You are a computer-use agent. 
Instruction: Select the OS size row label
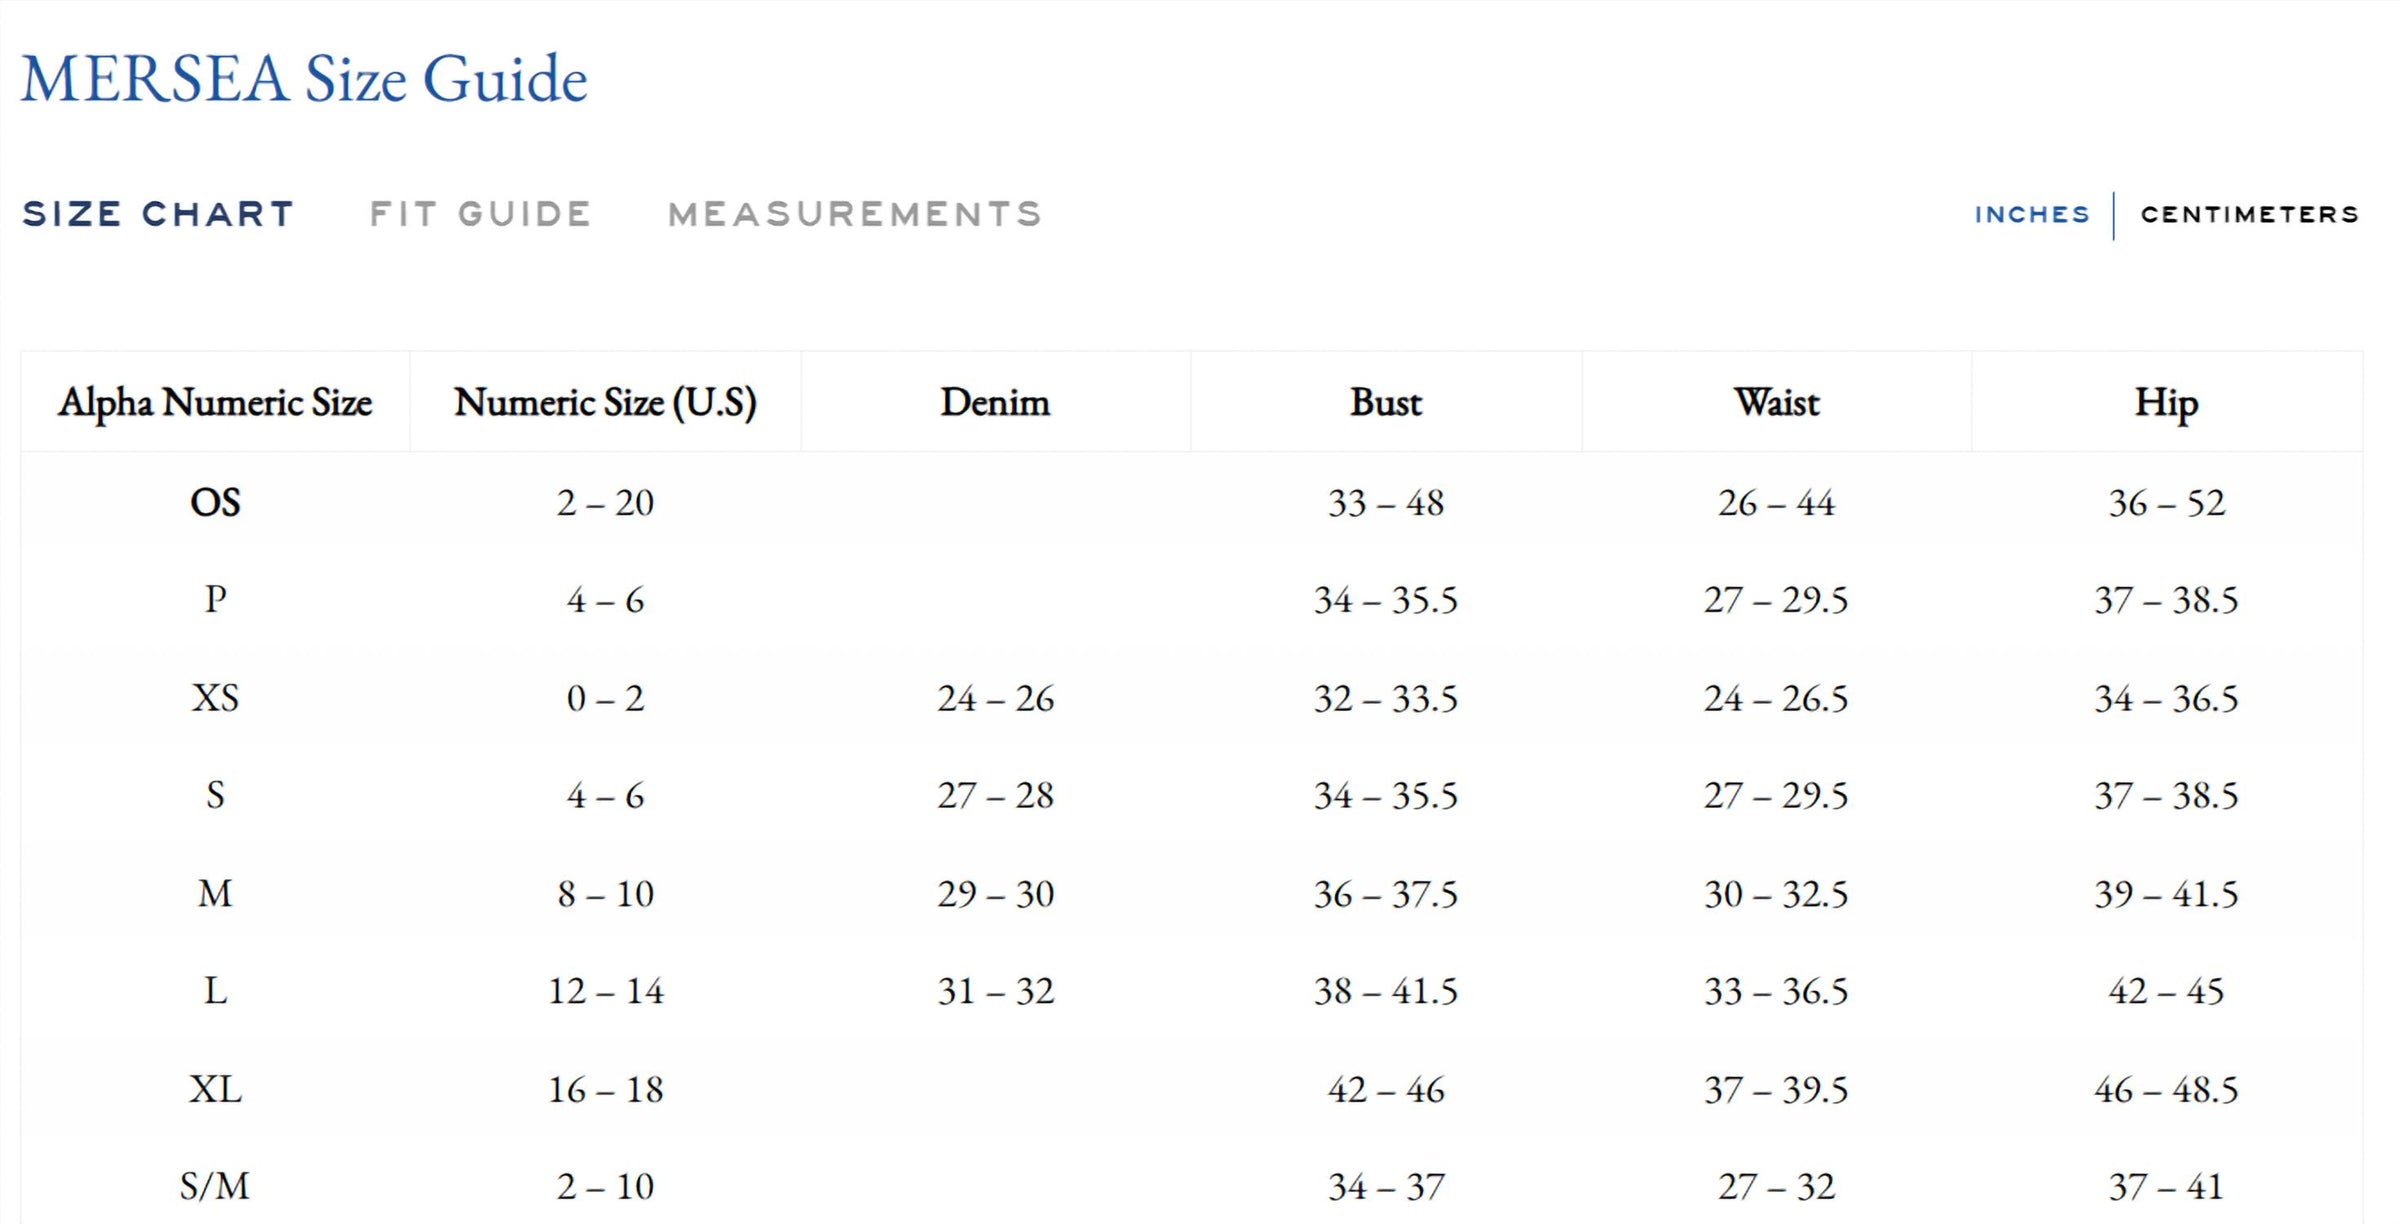click(x=215, y=502)
